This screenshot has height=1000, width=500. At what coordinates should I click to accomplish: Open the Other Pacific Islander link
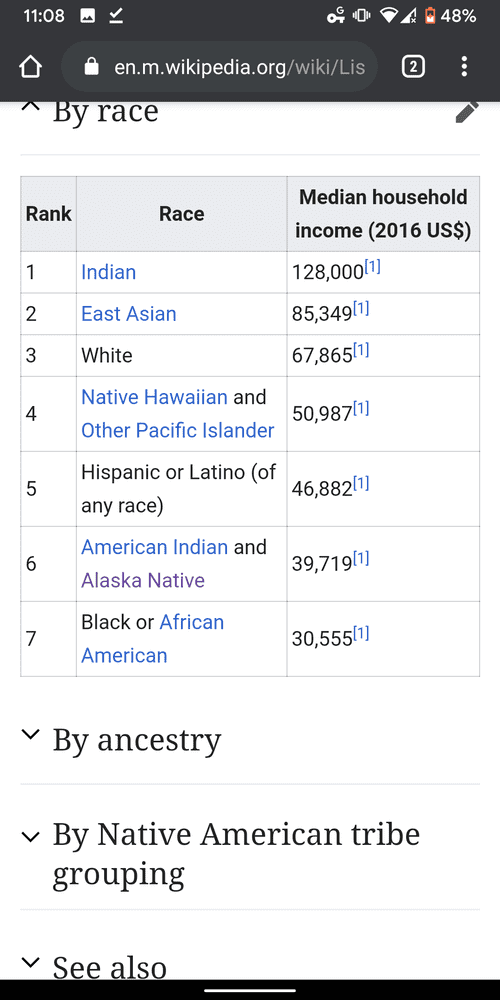pyautogui.click(x=178, y=430)
